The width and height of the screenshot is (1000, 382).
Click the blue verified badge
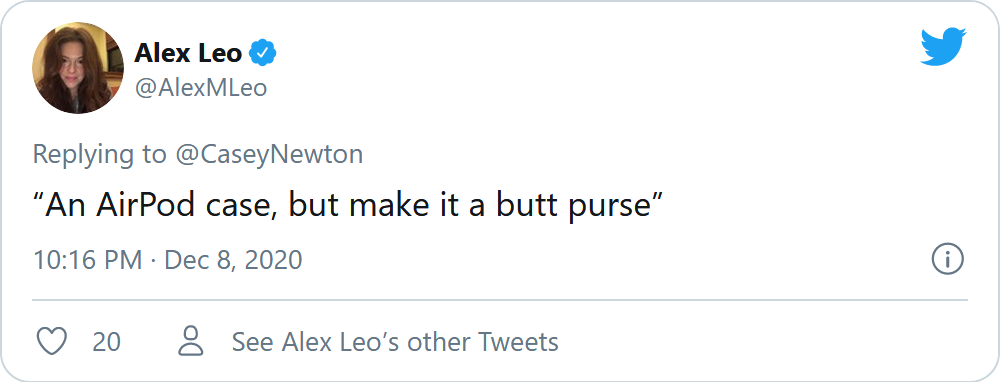click(x=262, y=53)
